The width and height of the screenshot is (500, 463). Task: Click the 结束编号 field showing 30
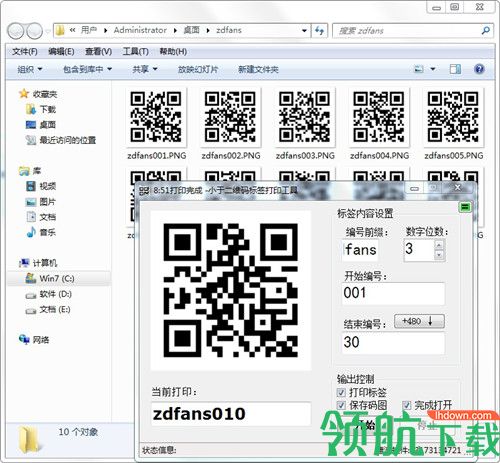pyautogui.click(x=393, y=343)
